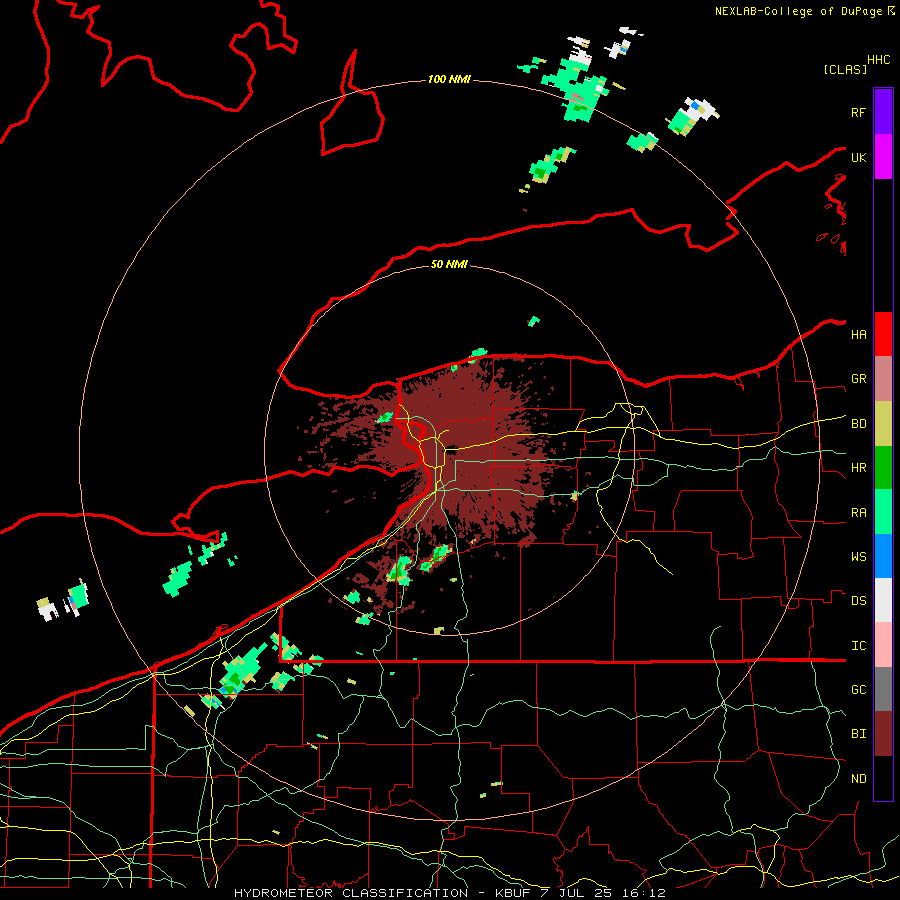Click the HA red legend swatch

click(x=883, y=334)
